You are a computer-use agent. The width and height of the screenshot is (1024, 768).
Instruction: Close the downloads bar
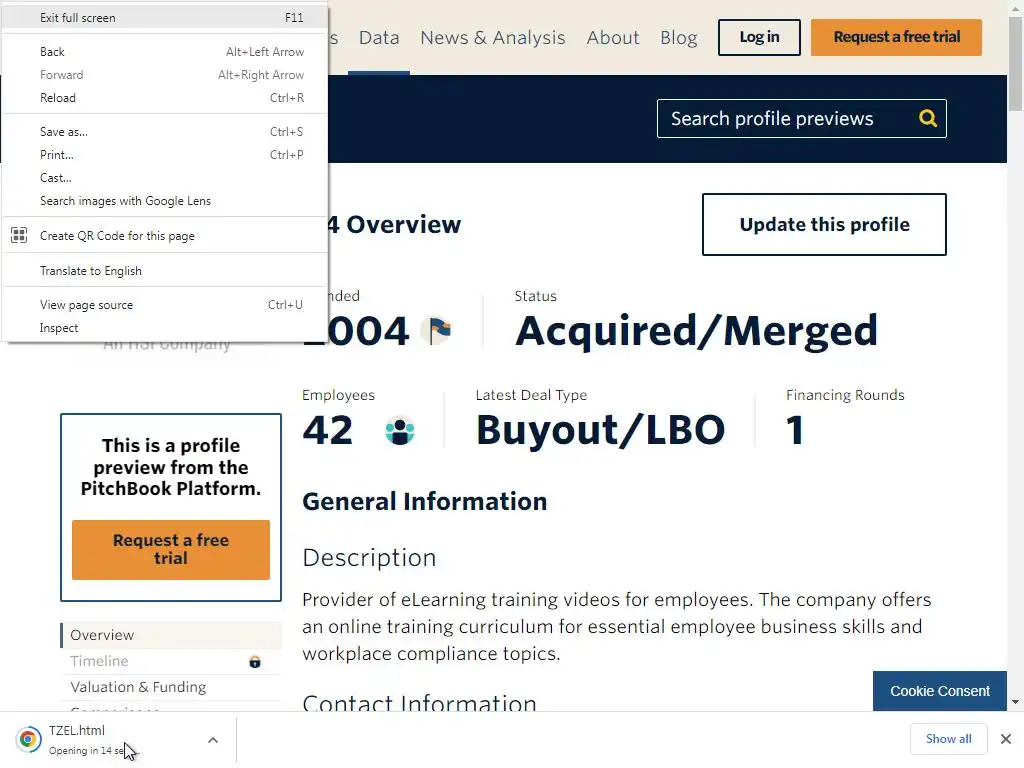[1006, 739]
